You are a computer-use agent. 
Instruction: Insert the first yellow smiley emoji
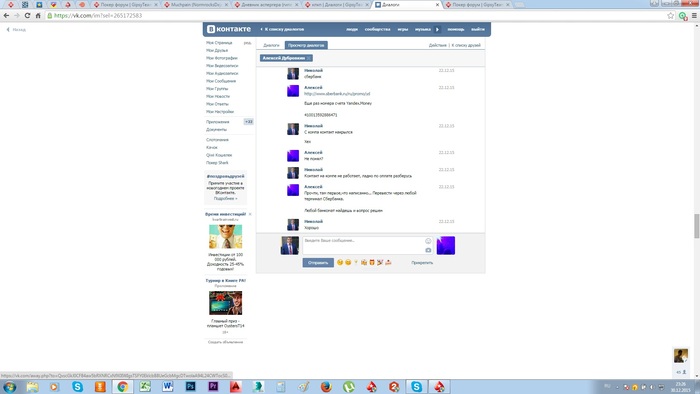click(x=340, y=262)
